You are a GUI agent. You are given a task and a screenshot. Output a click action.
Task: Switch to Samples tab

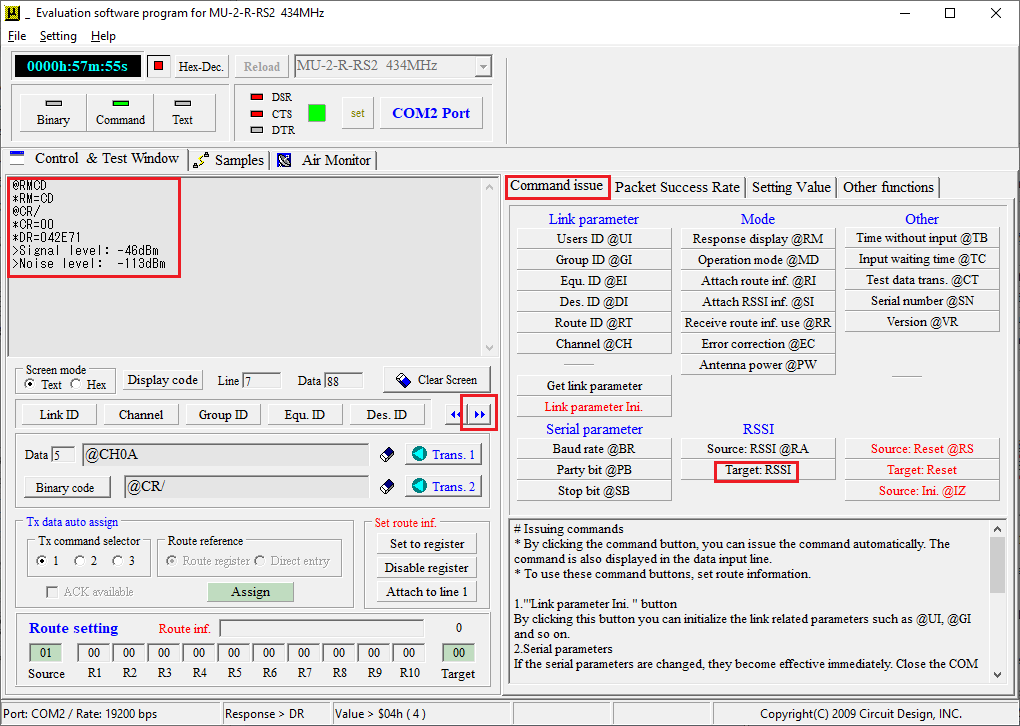230,160
